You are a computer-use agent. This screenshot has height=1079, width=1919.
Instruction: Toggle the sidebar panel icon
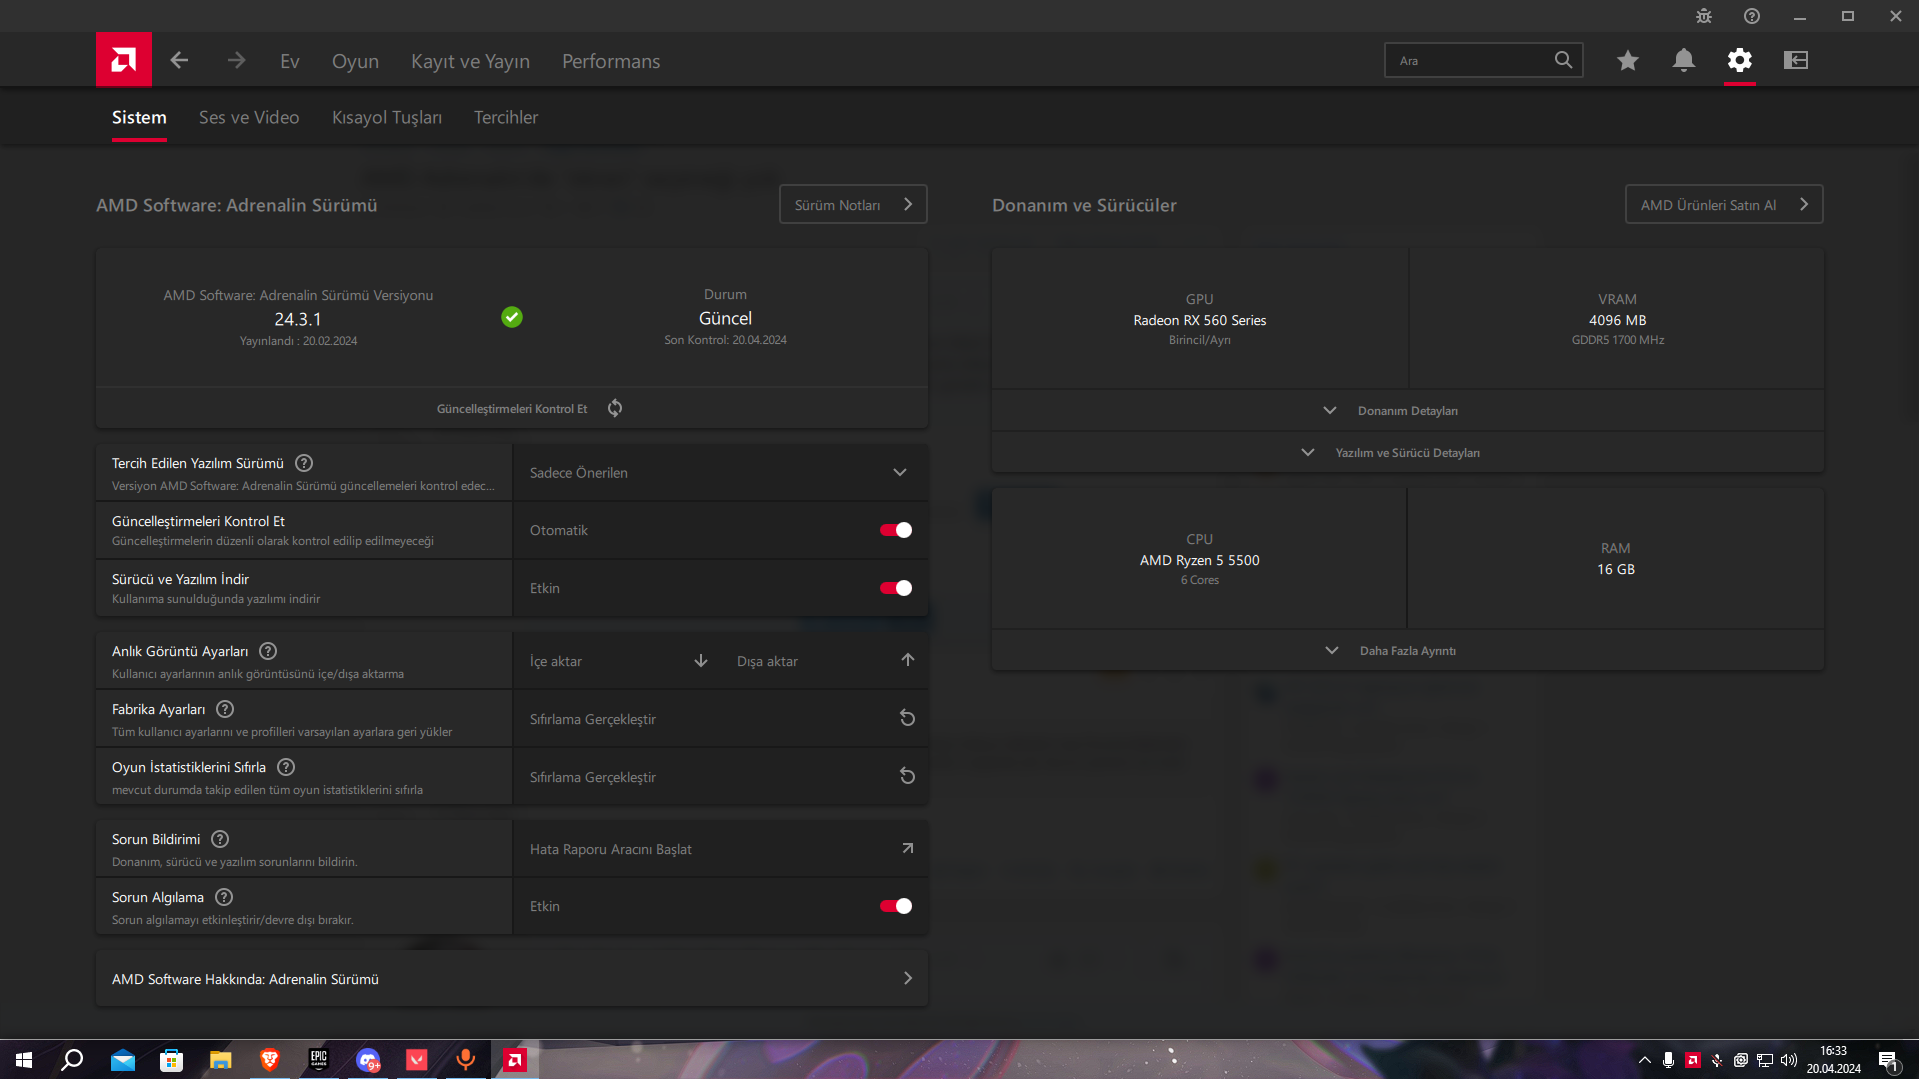coord(1796,60)
